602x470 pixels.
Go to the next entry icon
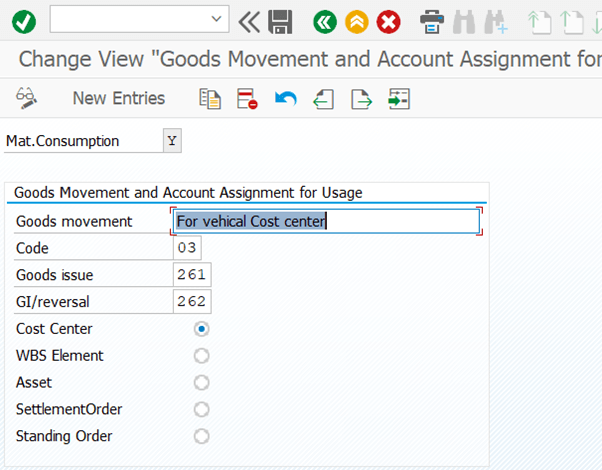point(361,99)
